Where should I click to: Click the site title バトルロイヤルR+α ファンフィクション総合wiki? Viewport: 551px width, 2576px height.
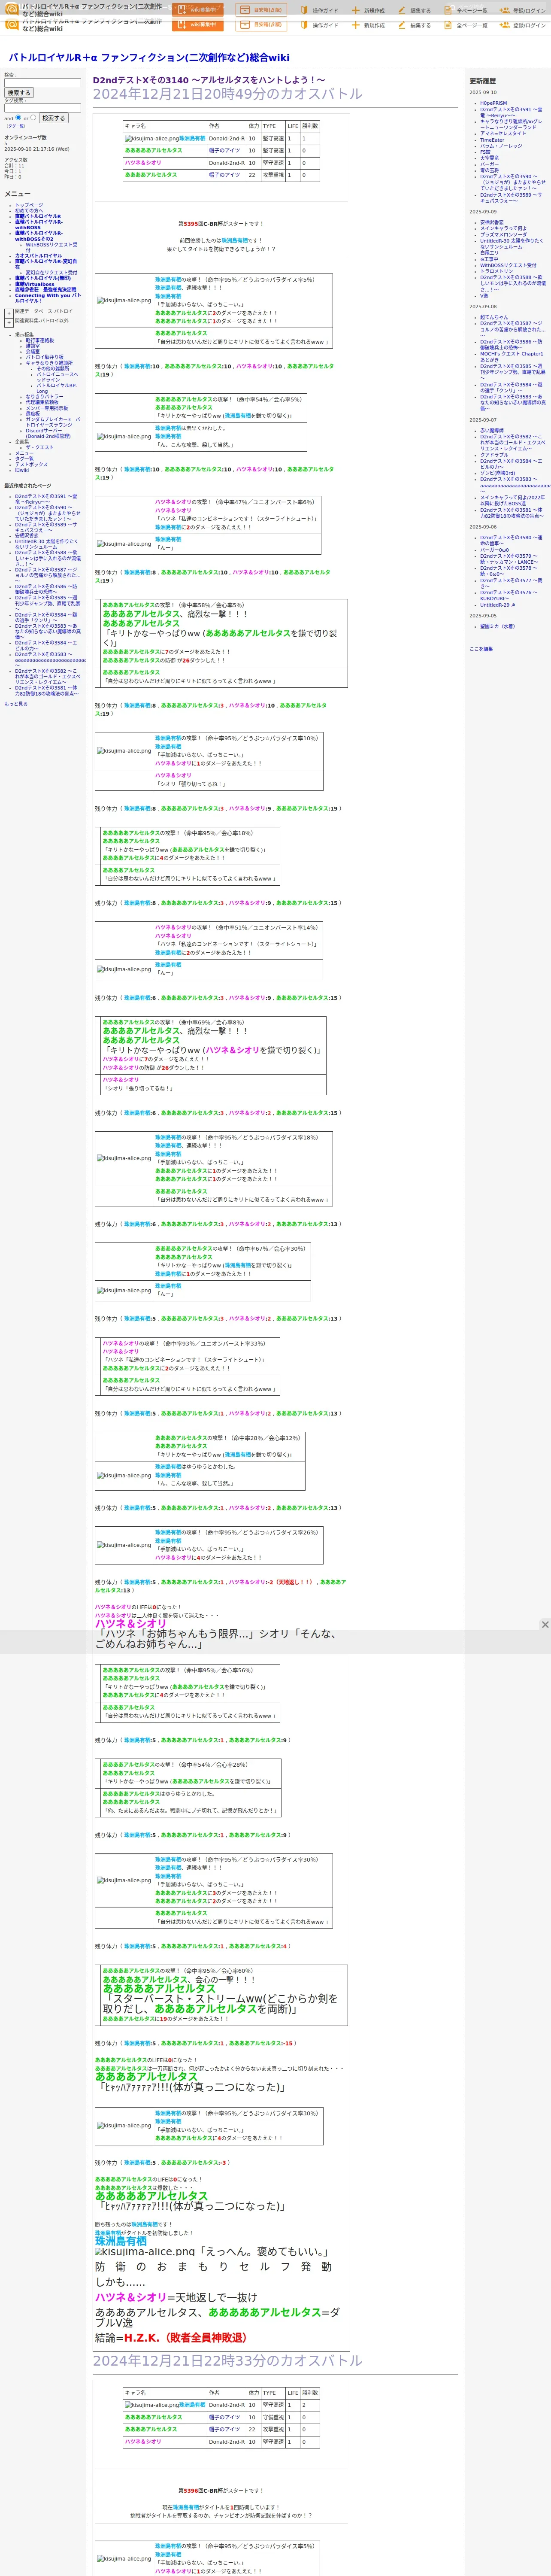[149, 58]
